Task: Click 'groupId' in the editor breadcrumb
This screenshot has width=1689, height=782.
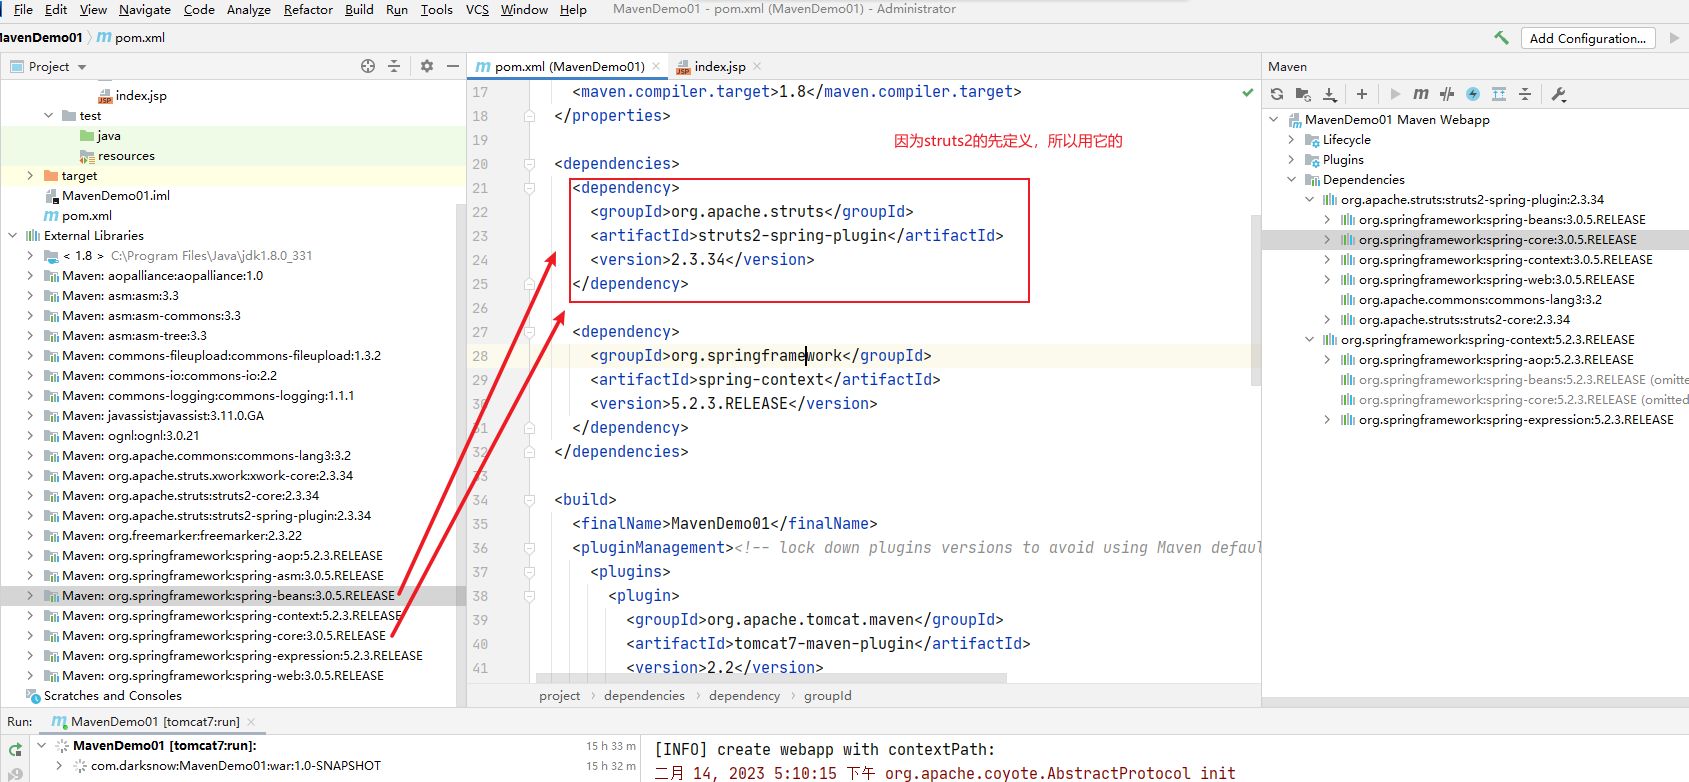Action: click(828, 696)
